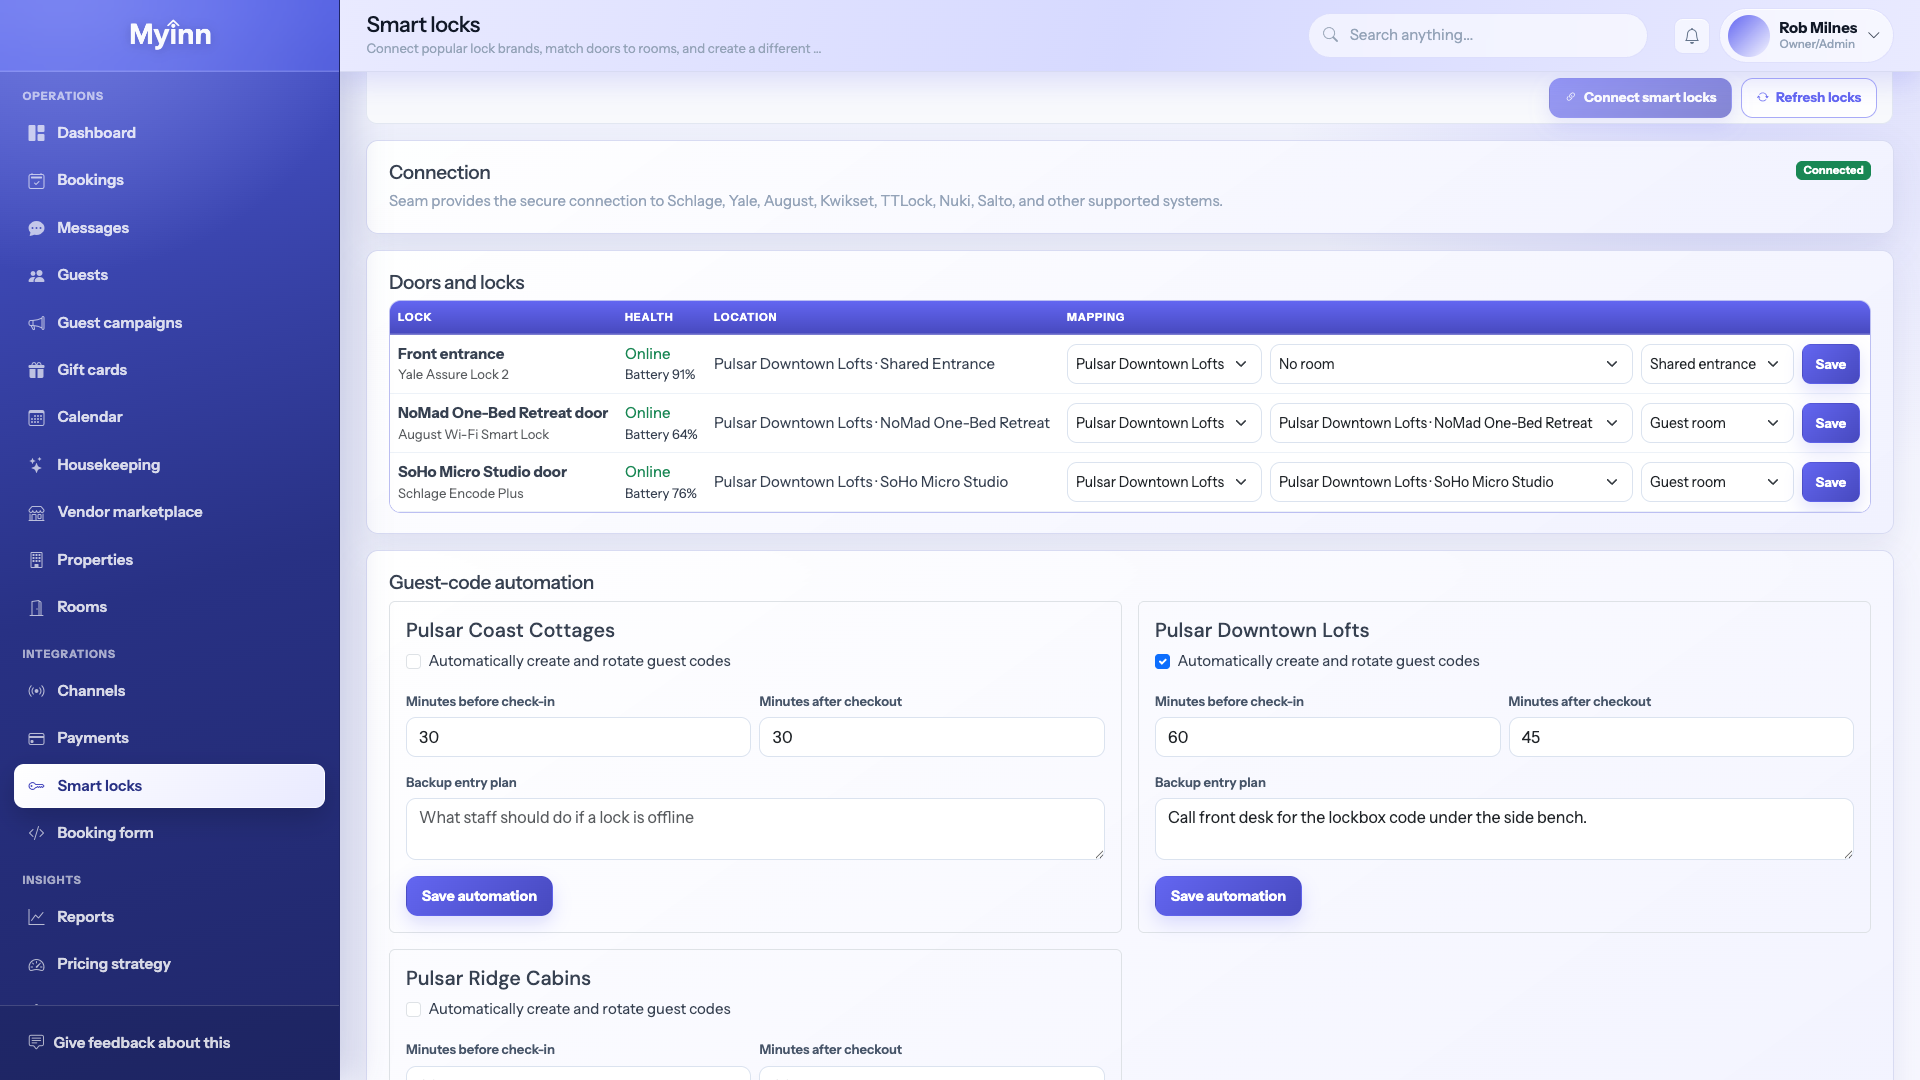1920x1080 pixels.
Task: Save mapping for the Front entrance lock
Action: 1830,364
